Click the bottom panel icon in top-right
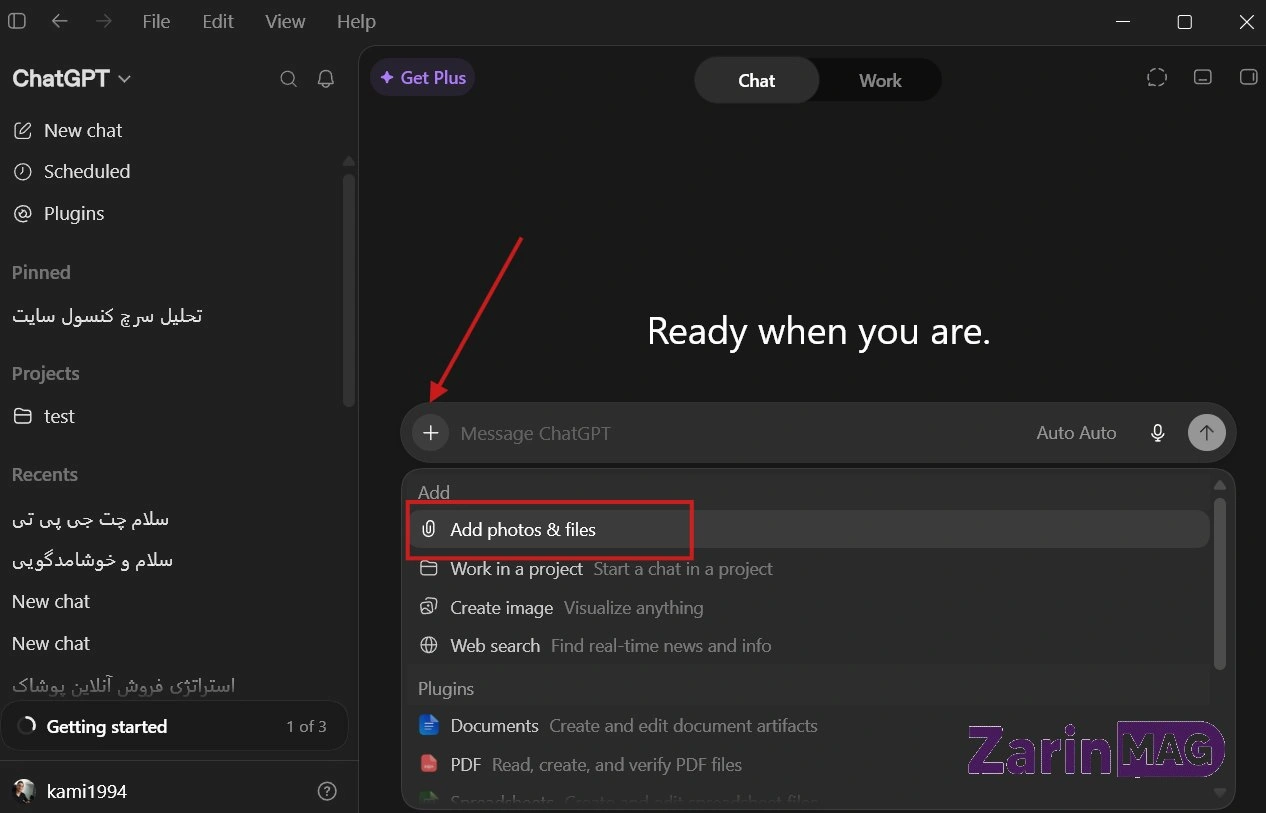Image resolution: width=1266 pixels, height=813 pixels. click(1203, 78)
